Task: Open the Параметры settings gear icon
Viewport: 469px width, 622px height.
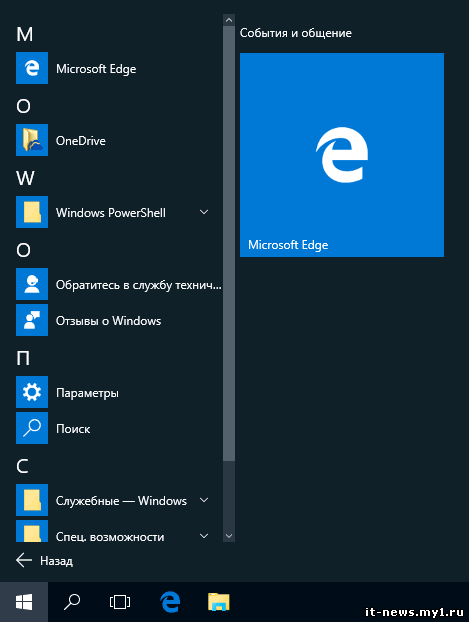Action: pyautogui.click(x=32, y=392)
